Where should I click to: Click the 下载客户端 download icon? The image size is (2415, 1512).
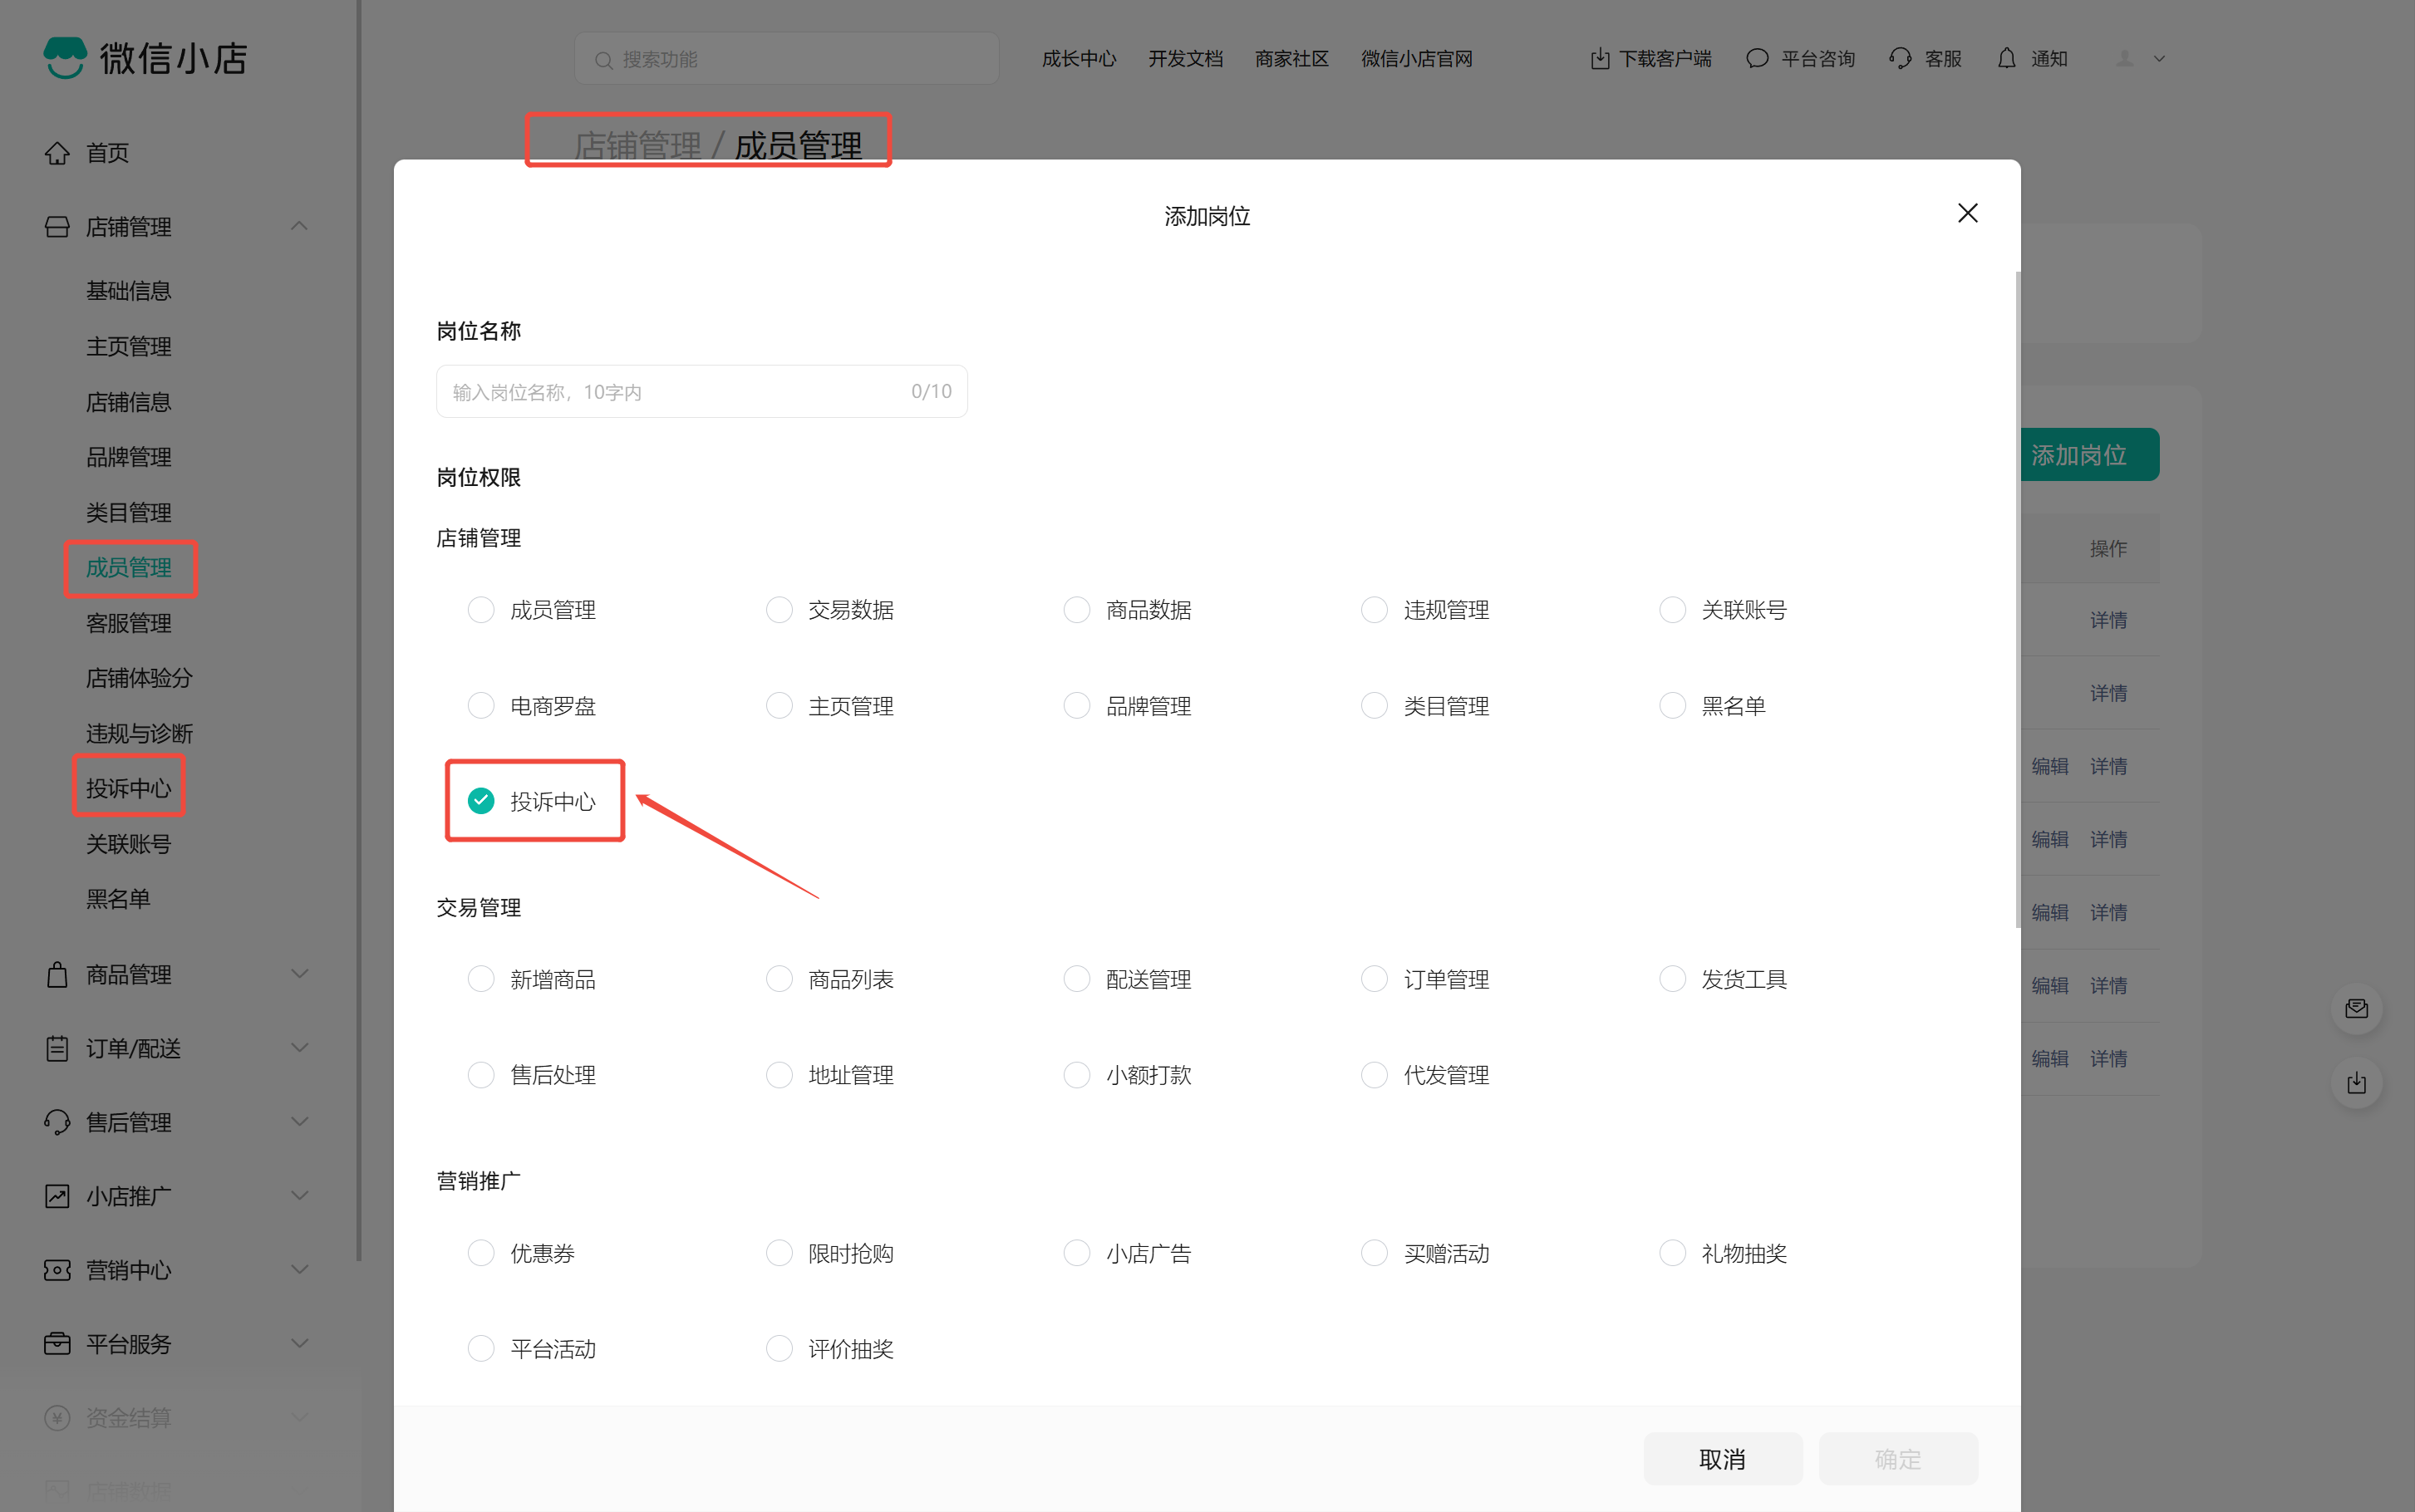(1600, 59)
